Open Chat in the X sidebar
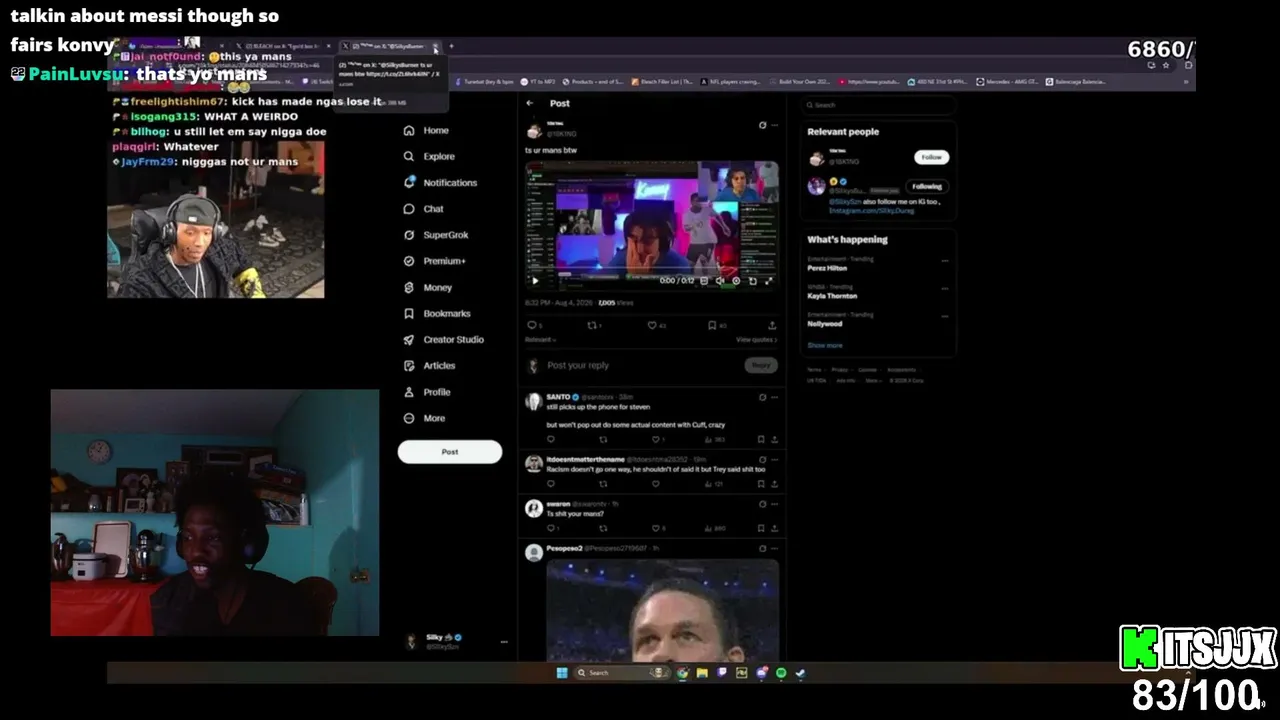The width and height of the screenshot is (1280, 720). (423, 208)
